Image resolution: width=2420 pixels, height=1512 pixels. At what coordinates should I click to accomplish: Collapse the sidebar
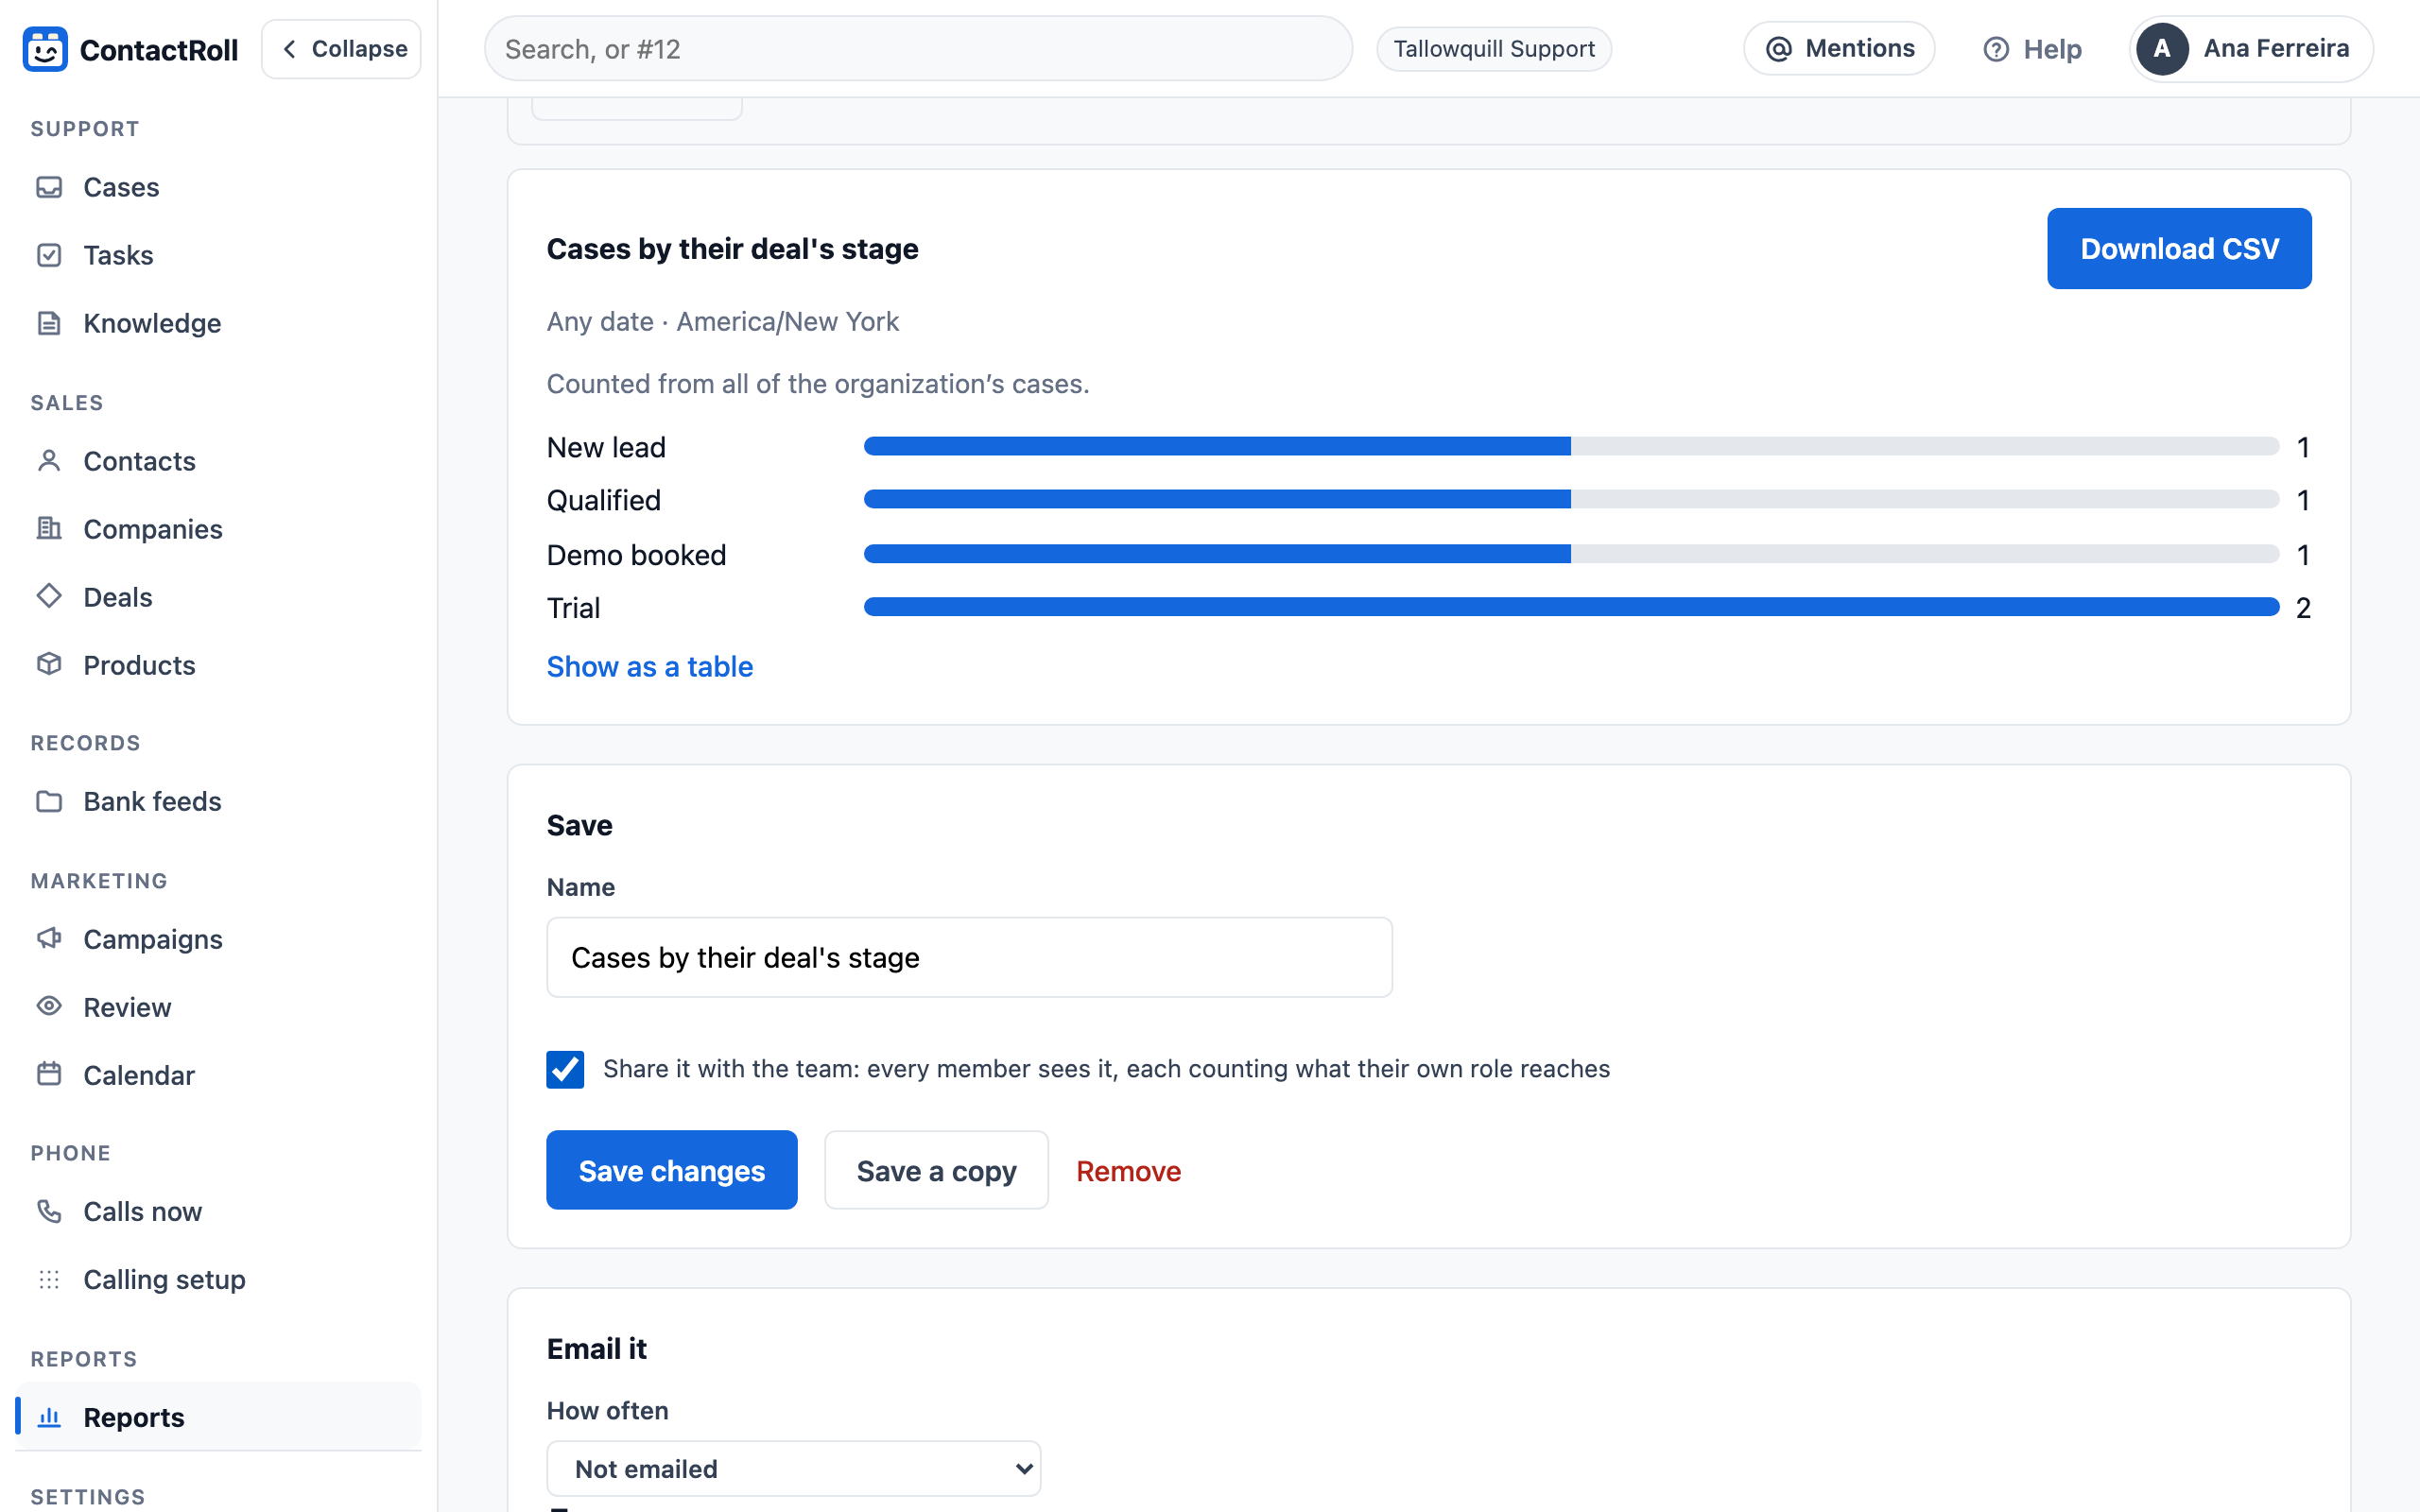click(341, 49)
